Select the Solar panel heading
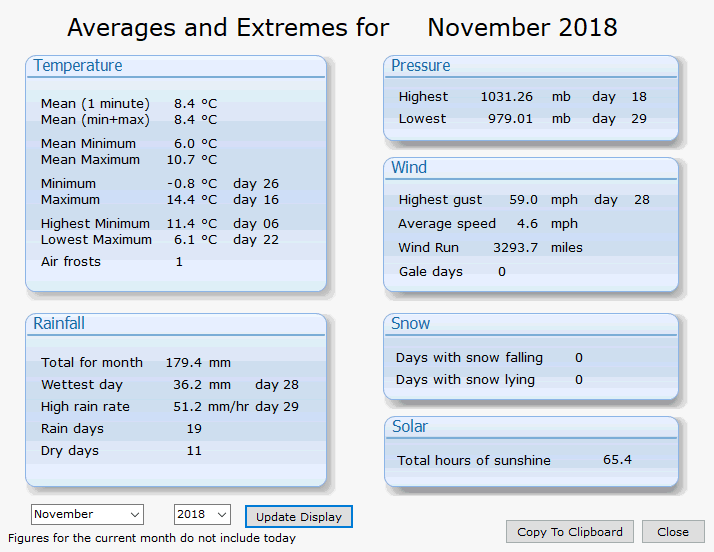 (x=410, y=426)
